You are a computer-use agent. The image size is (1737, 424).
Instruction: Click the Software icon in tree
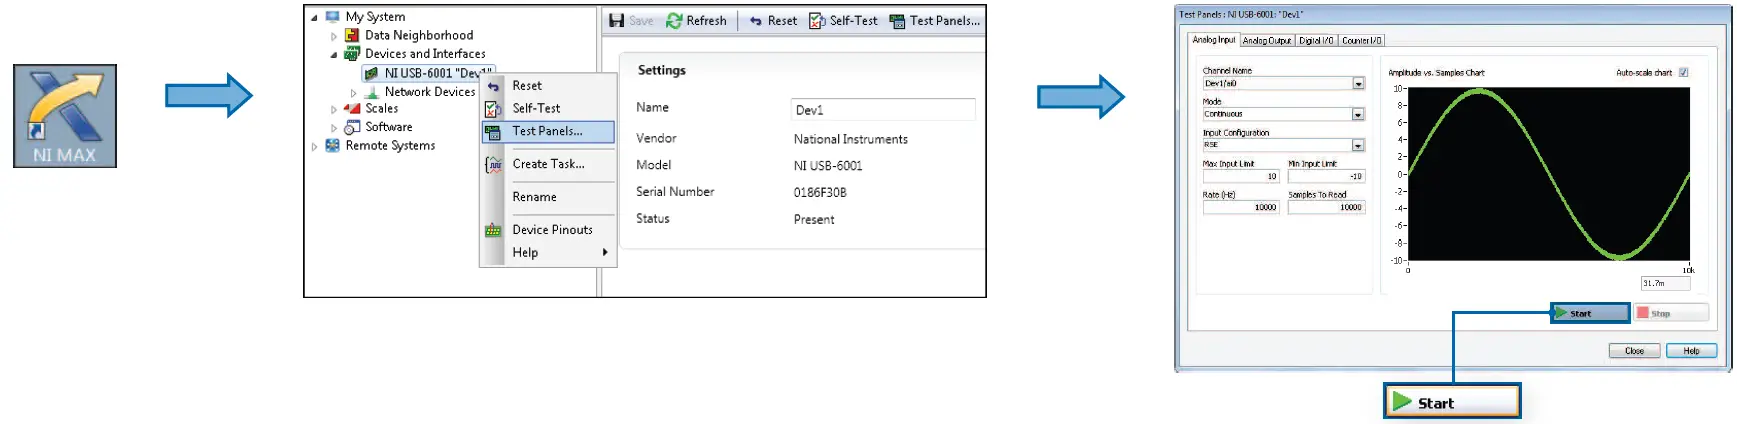pos(352,127)
